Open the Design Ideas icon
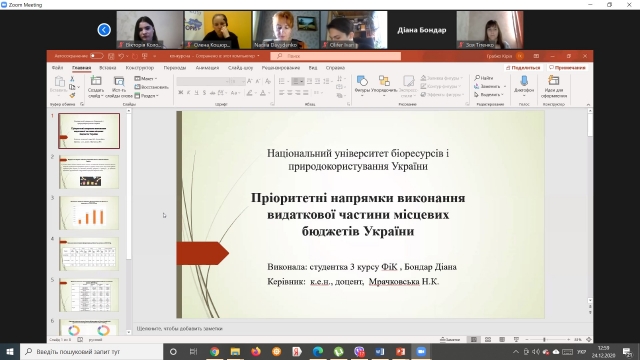The width and height of the screenshot is (640, 360). [553, 80]
